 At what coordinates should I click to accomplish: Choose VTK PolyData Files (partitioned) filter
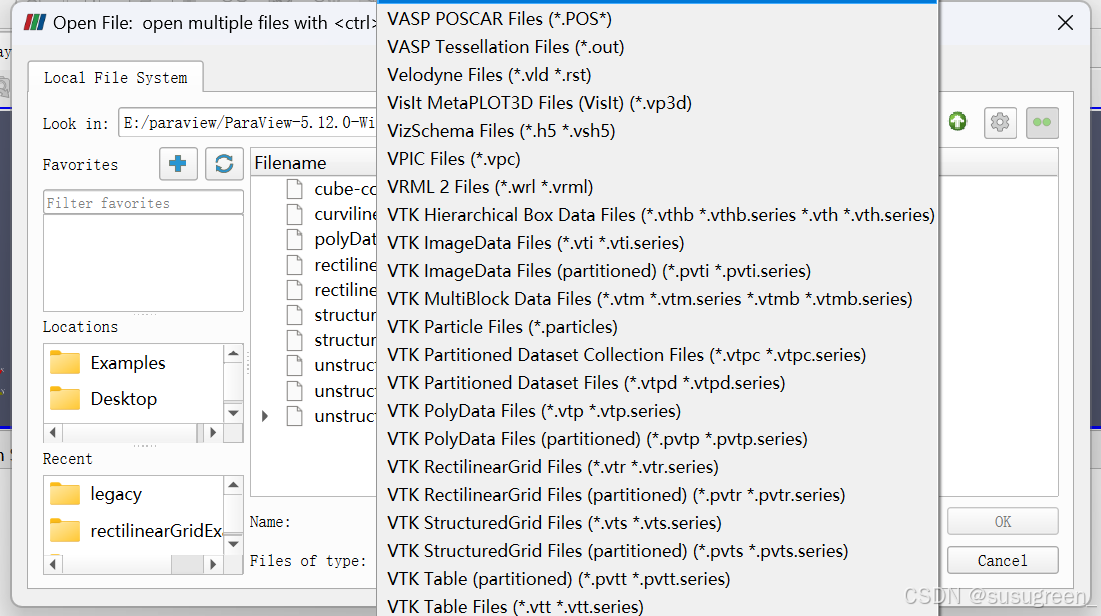coord(657,439)
